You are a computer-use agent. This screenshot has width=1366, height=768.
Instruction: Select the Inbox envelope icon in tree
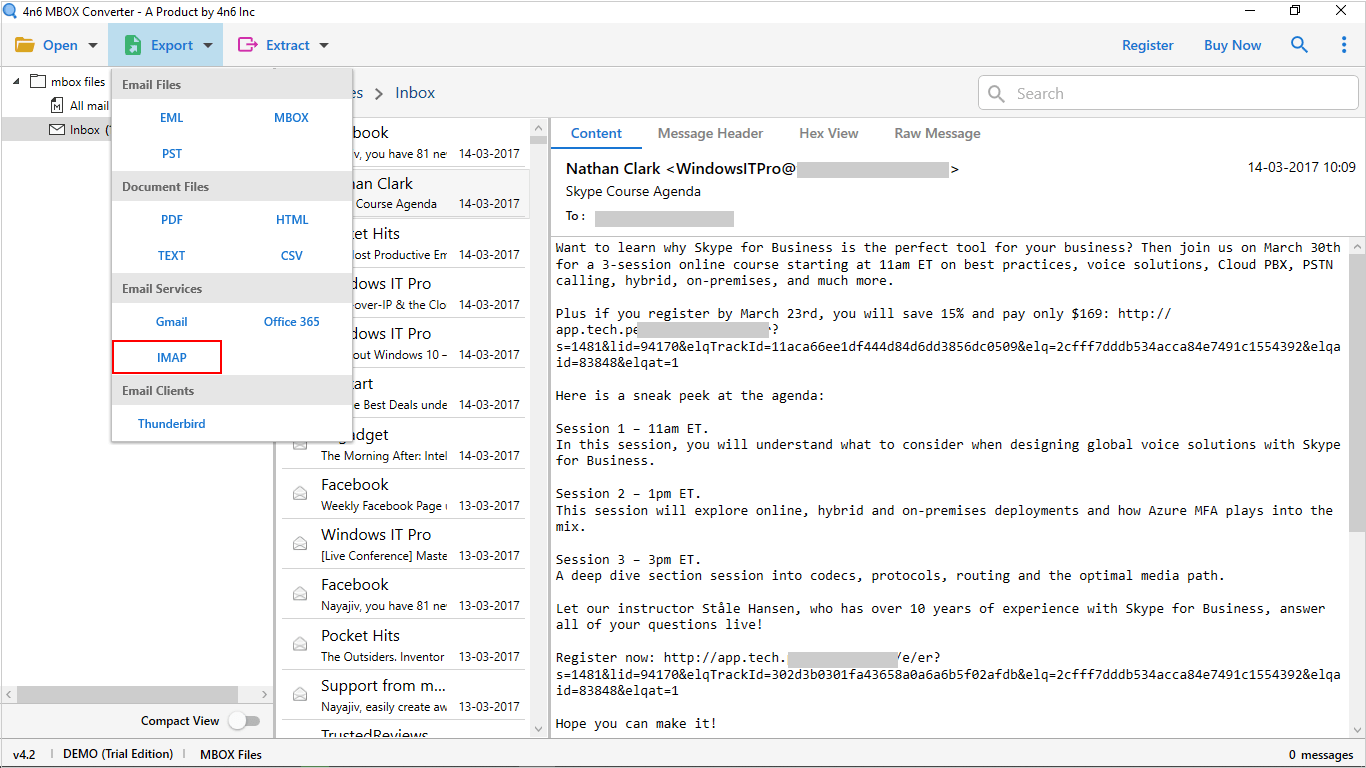click(57, 130)
